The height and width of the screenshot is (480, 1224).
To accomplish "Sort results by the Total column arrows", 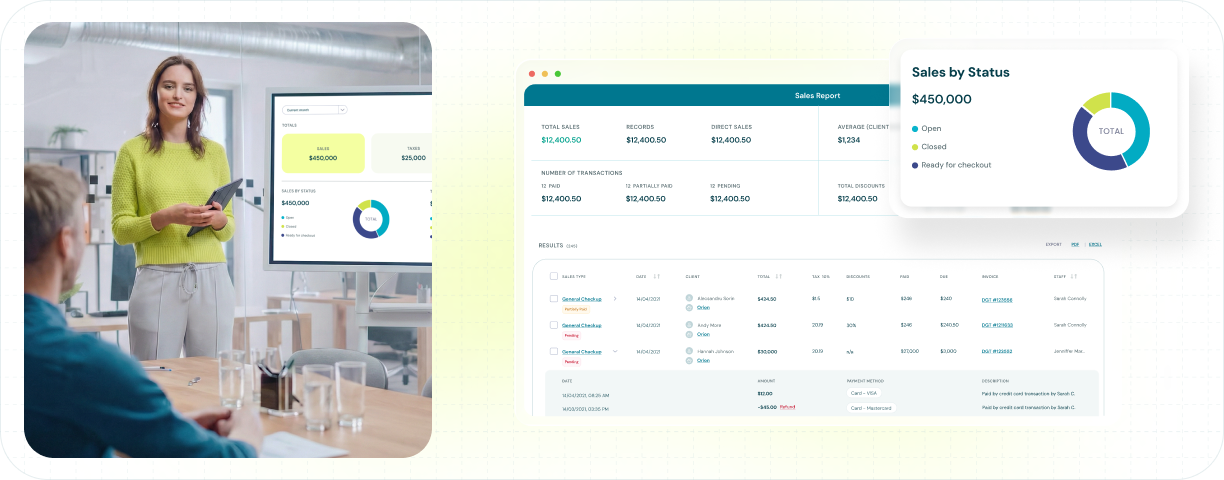I will [778, 276].
